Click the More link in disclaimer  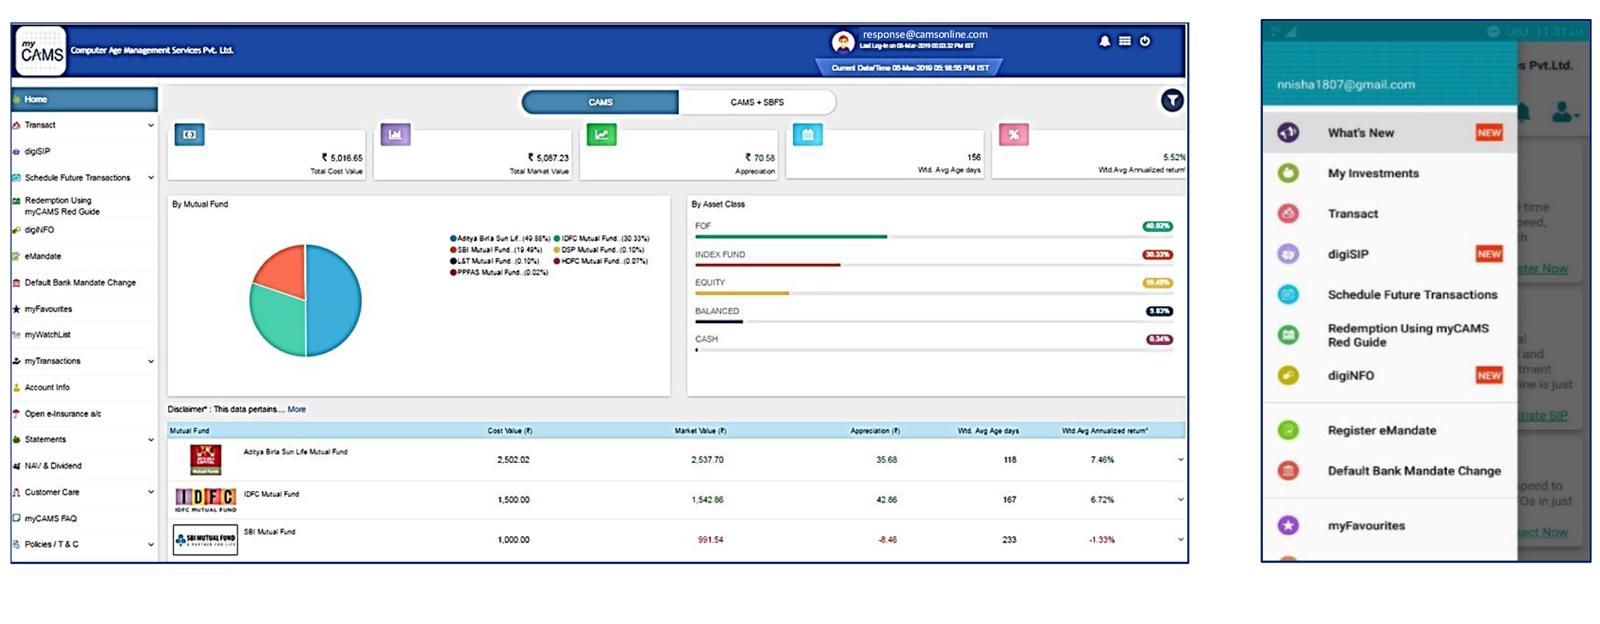tap(297, 409)
